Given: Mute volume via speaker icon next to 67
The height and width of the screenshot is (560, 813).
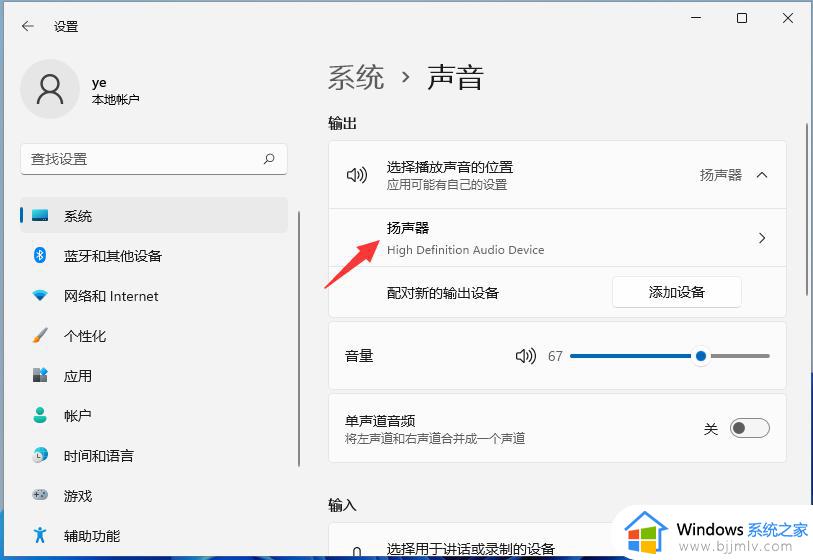Looking at the screenshot, I should [x=525, y=356].
